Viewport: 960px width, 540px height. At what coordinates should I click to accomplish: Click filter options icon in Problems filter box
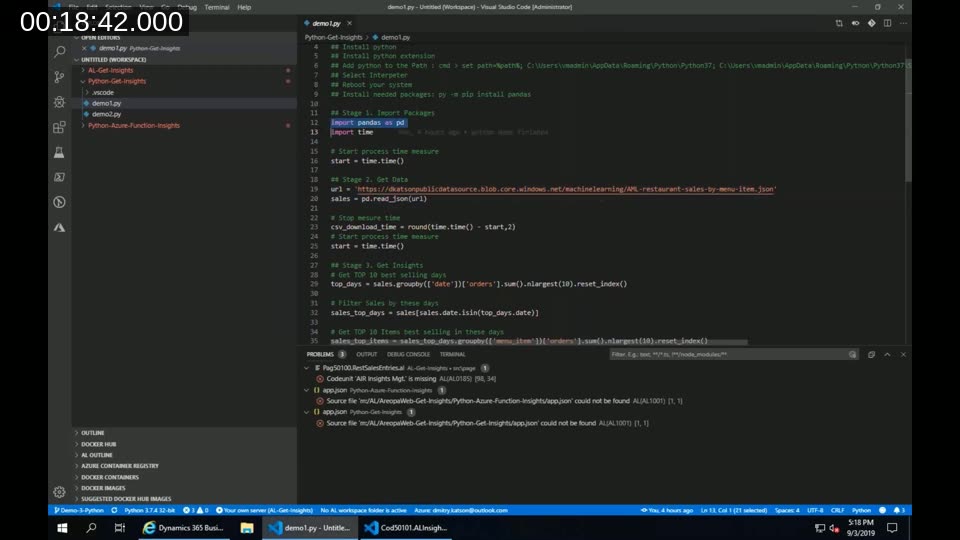852,354
